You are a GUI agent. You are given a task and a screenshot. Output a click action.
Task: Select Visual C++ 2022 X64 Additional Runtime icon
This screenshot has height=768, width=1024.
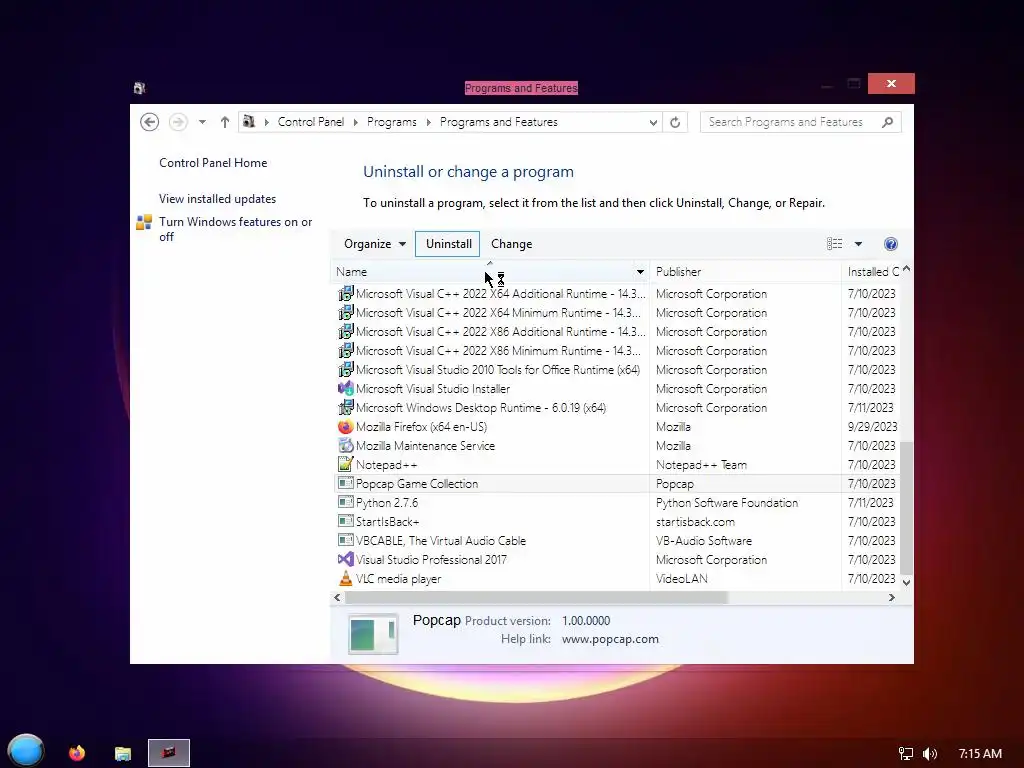[x=345, y=294]
